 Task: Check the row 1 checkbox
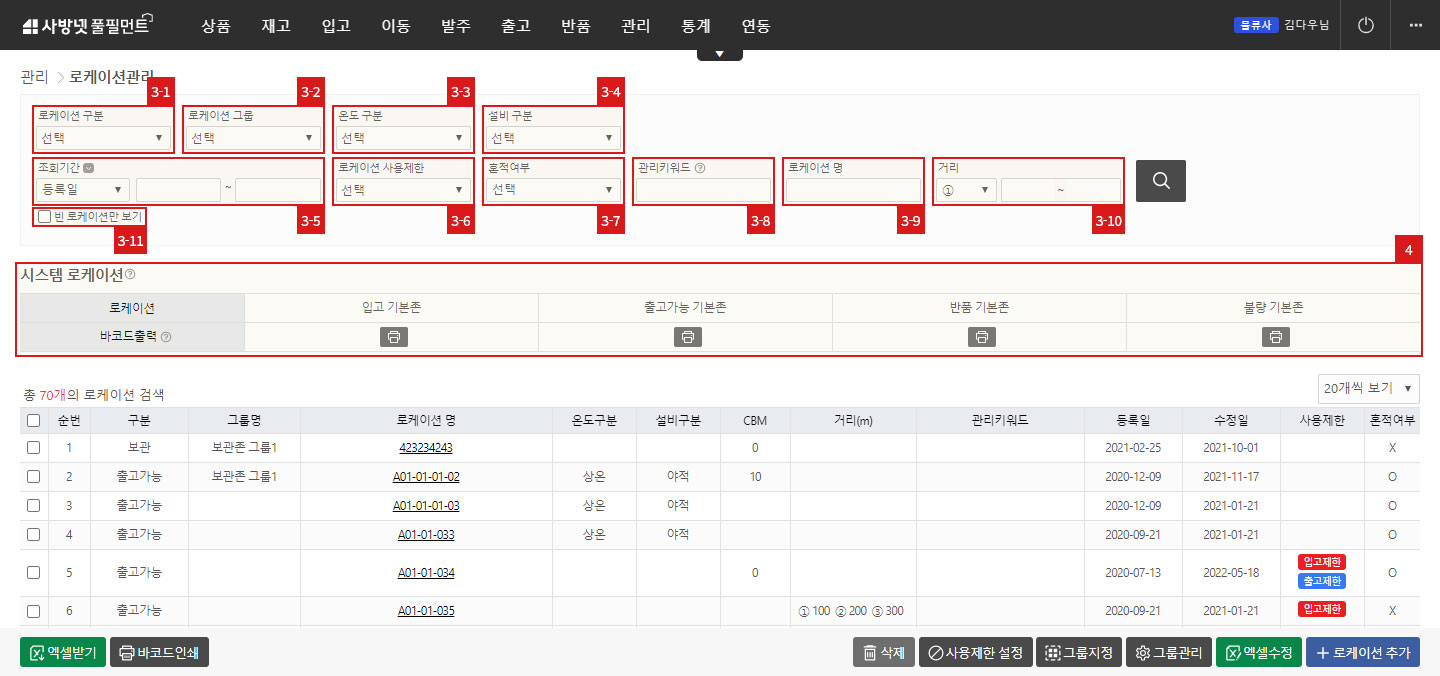[x=33, y=448]
